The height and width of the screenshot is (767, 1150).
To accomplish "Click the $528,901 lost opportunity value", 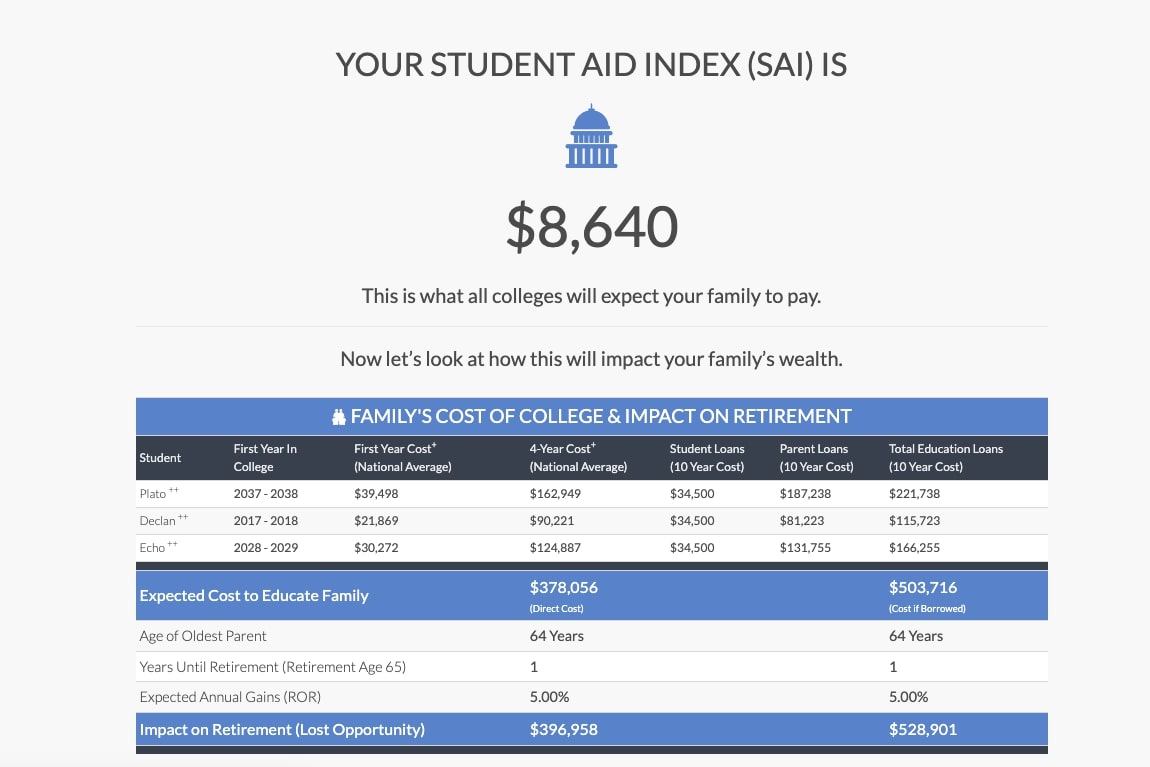I will pos(923,730).
